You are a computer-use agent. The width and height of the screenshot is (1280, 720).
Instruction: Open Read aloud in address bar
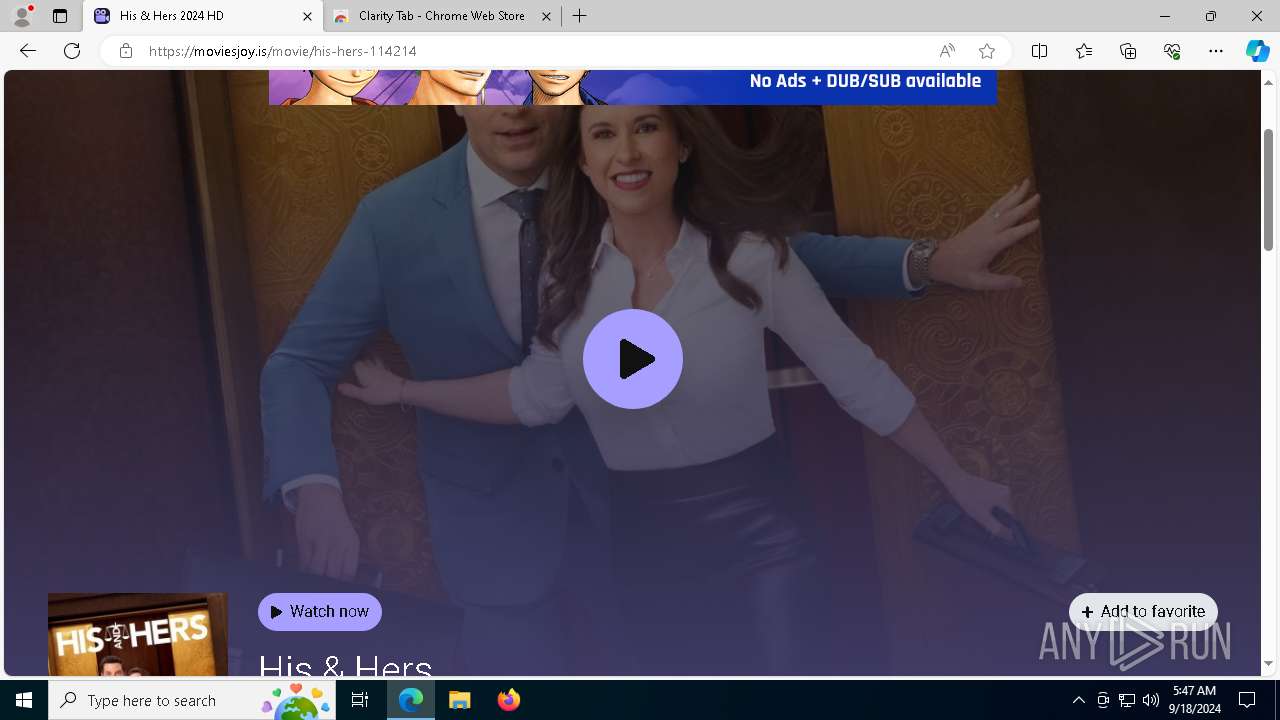tap(947, 51)
